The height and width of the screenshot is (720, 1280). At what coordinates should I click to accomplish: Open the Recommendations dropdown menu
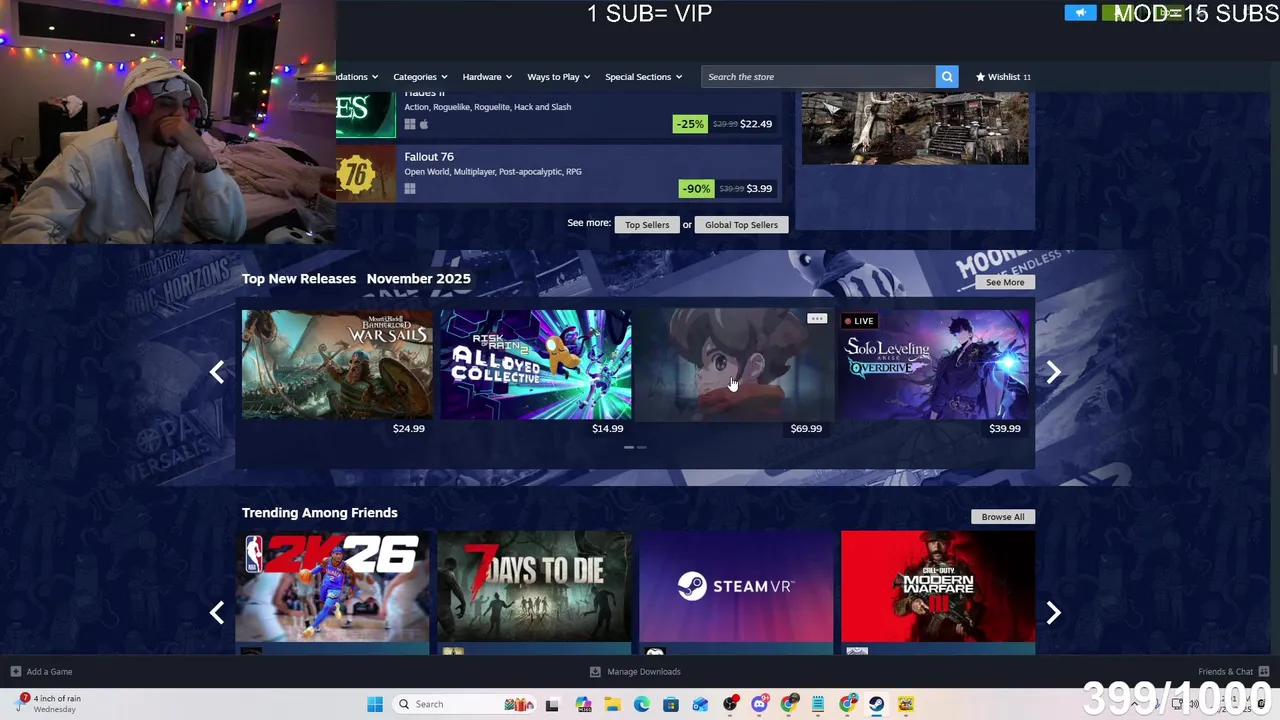tap(357, 77)
